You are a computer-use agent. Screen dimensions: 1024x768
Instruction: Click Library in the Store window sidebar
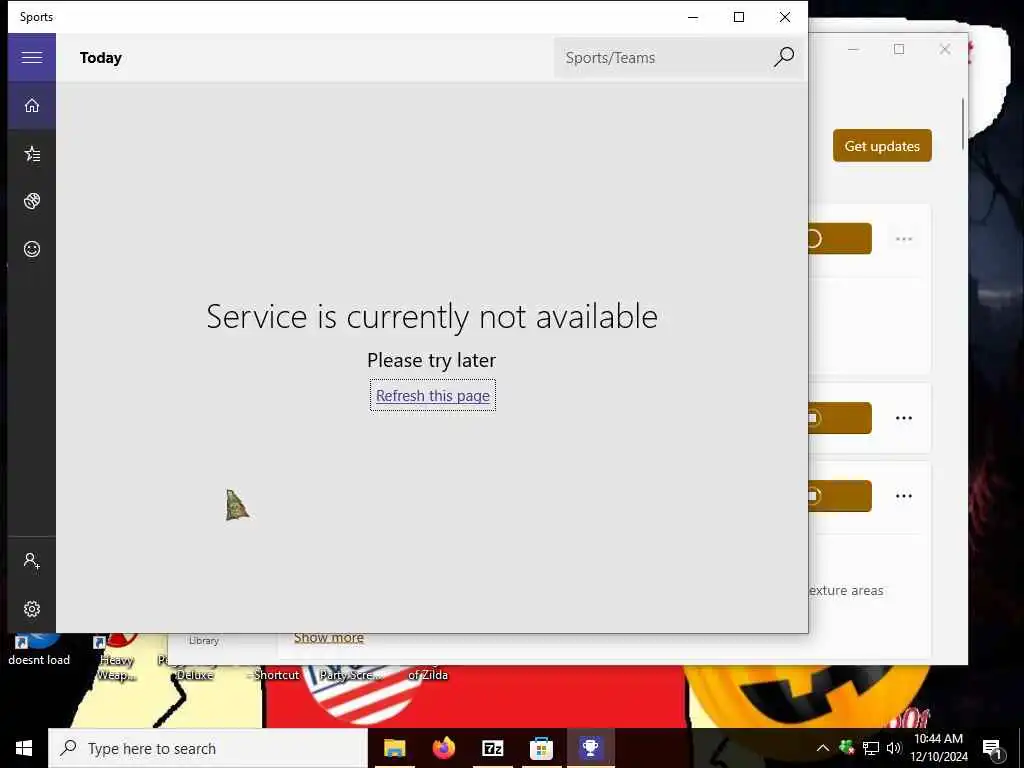pyautogui.click(x=204, y=641)
